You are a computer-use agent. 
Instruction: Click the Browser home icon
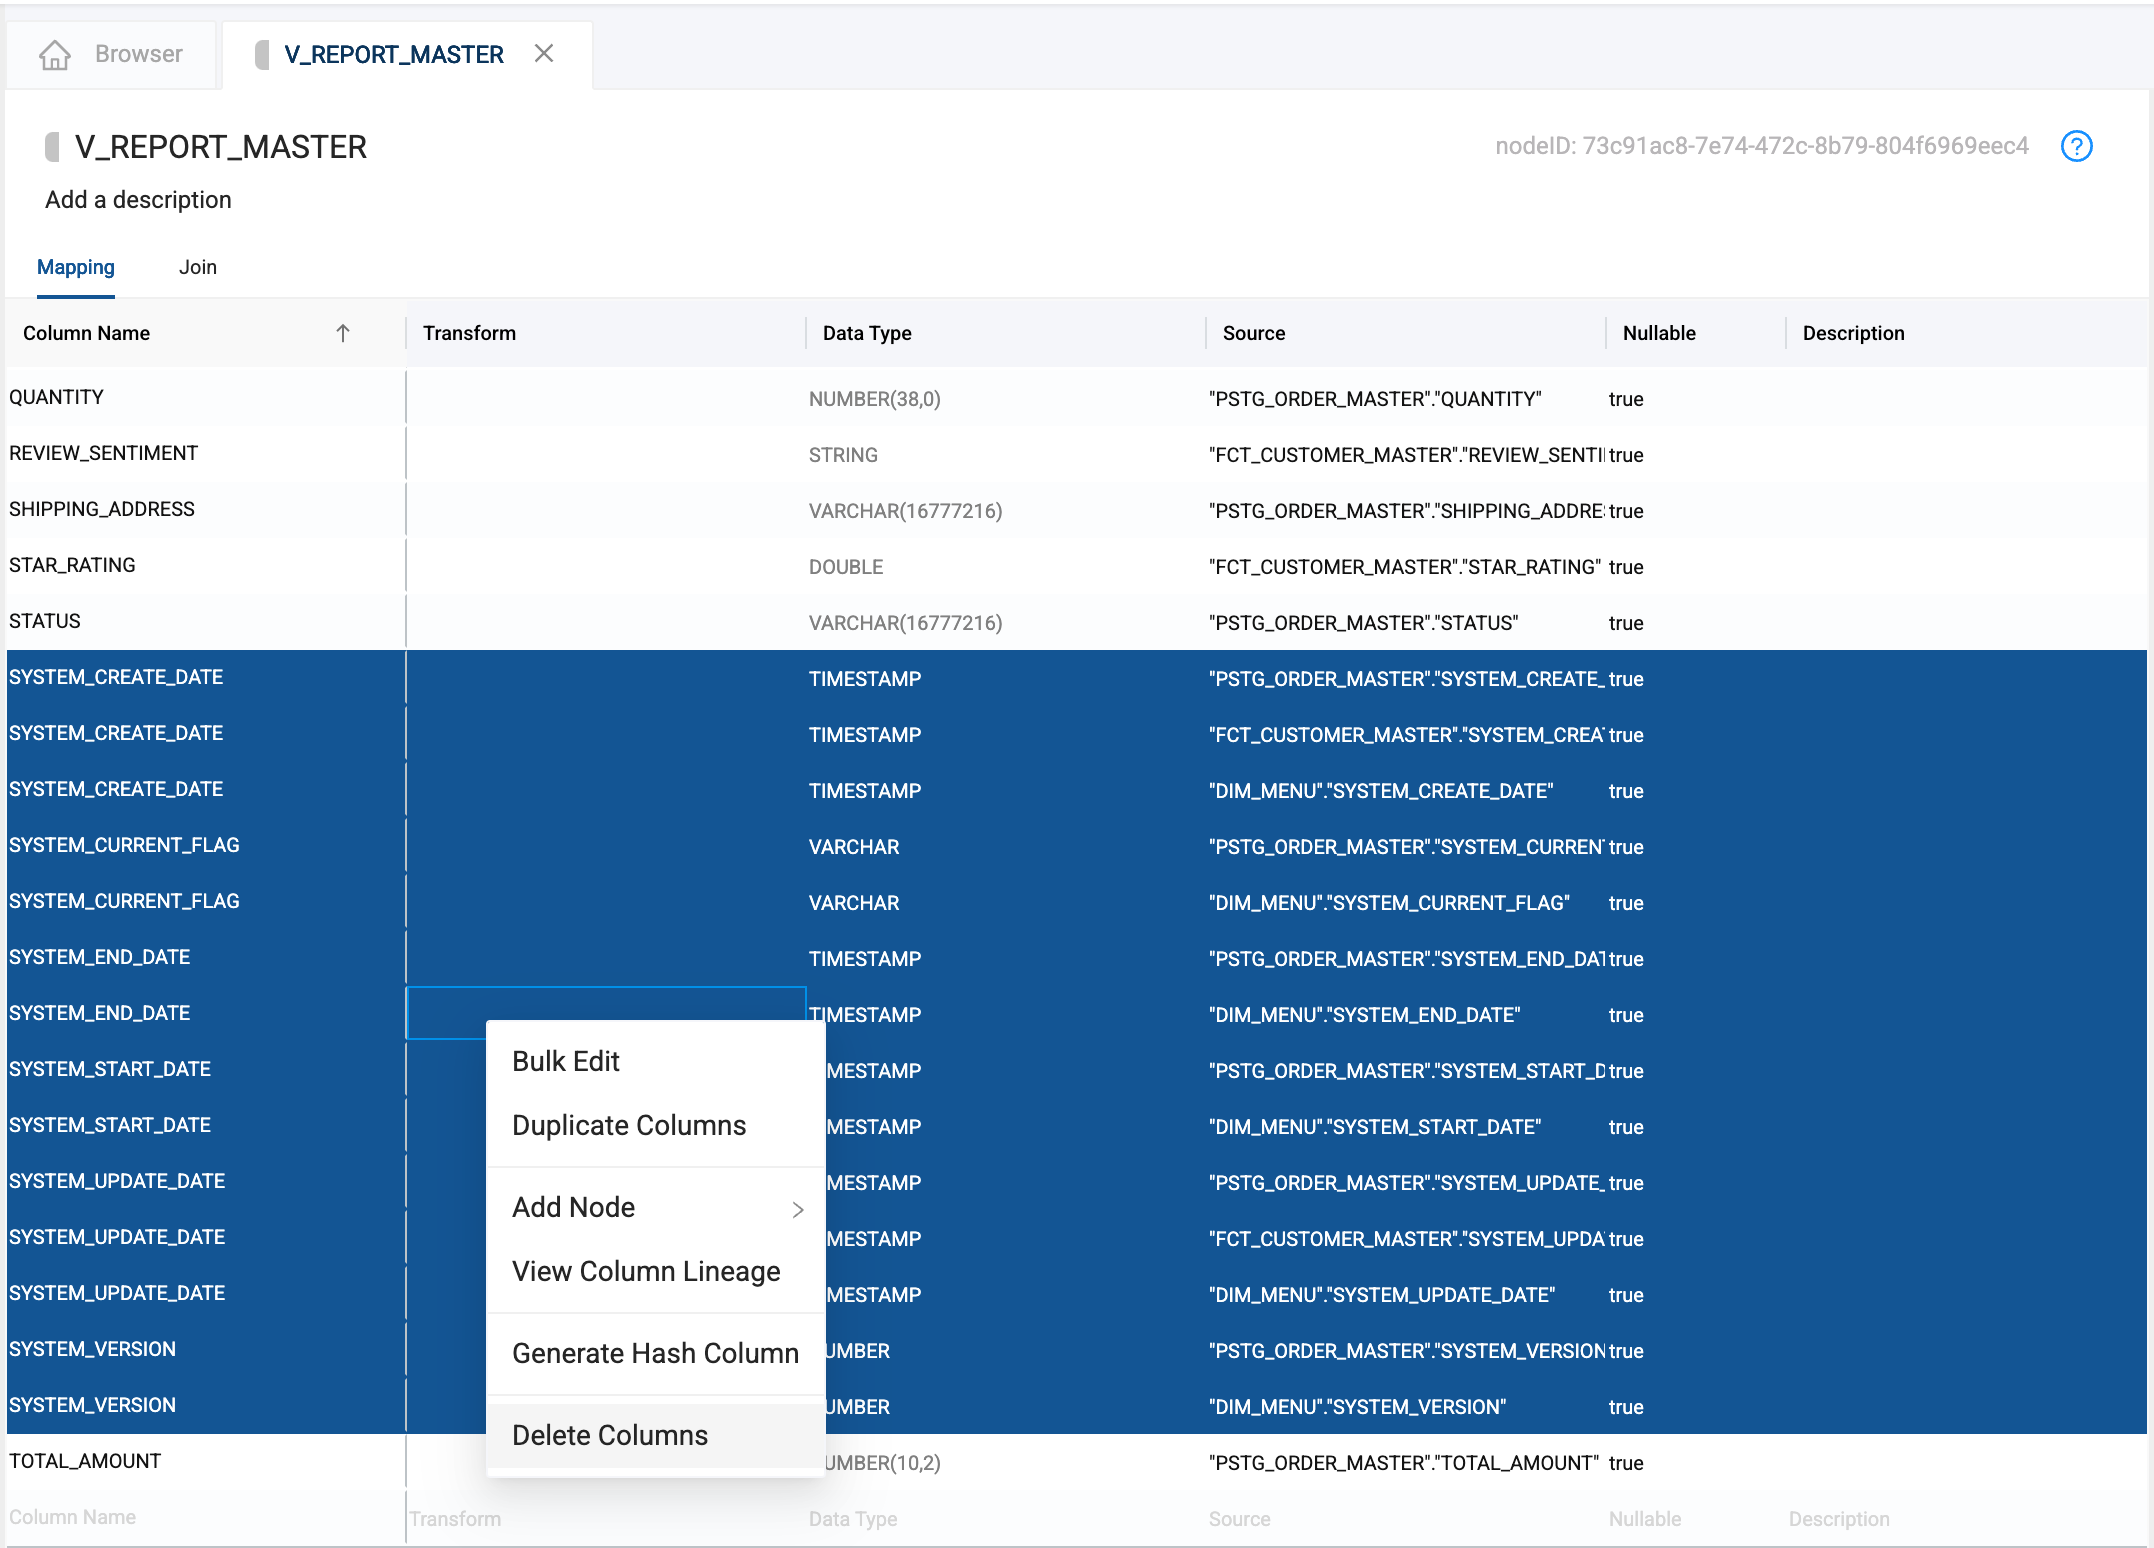coord(55,55)
